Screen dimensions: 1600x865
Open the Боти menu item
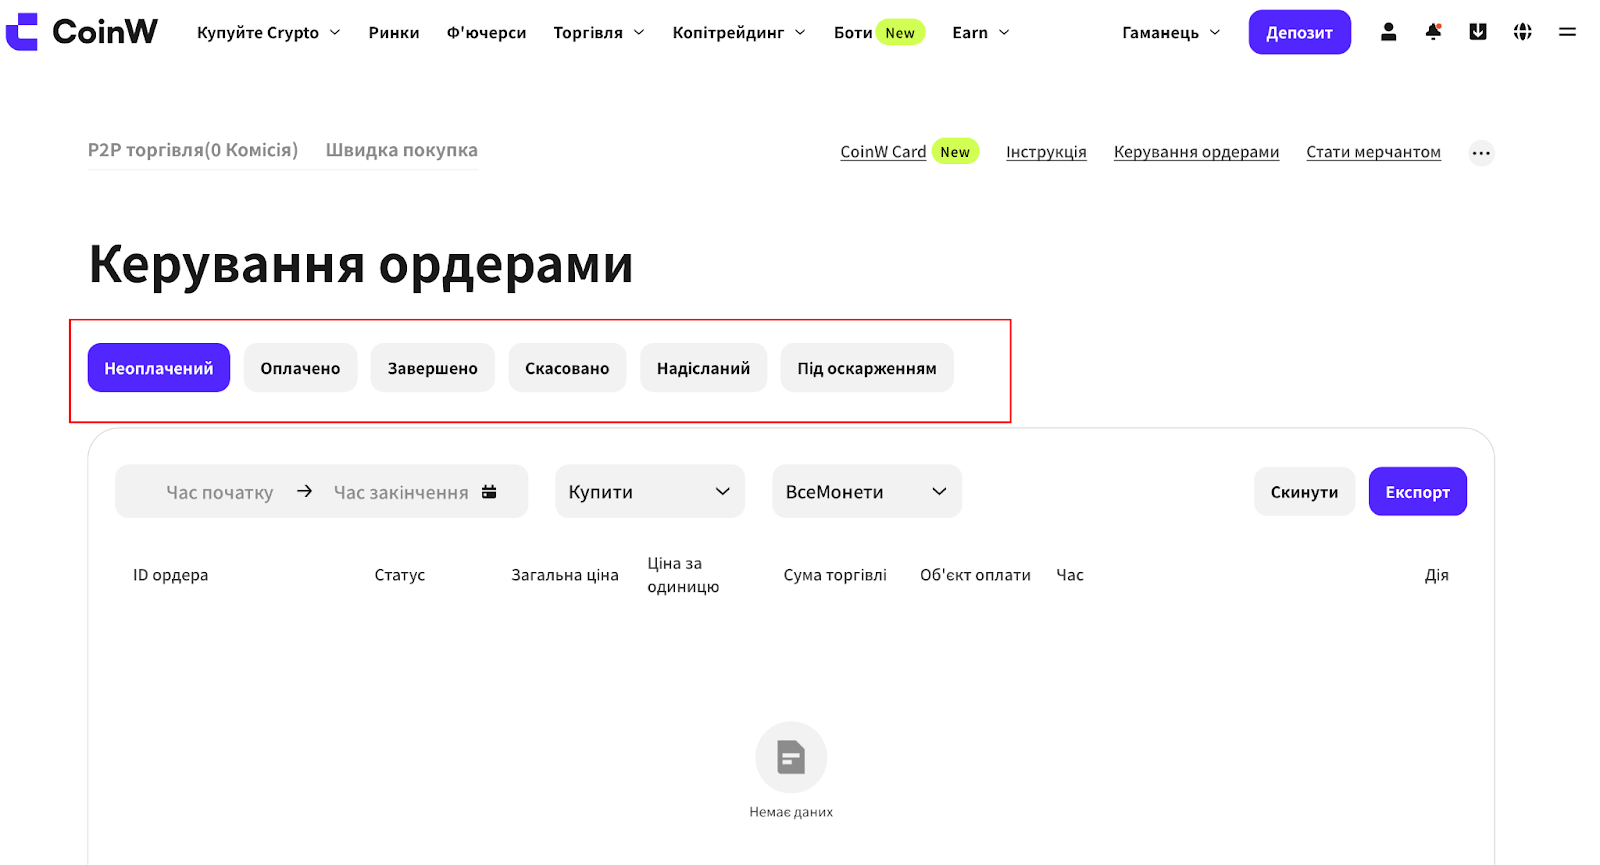click(853, 32)
